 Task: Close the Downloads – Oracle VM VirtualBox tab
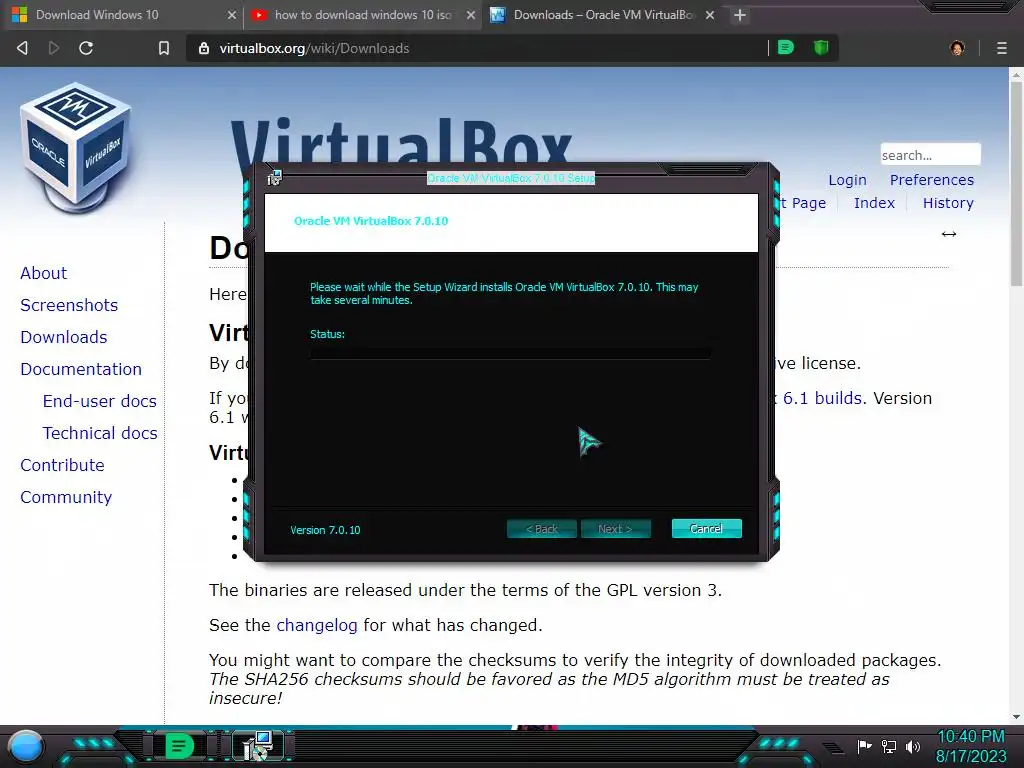[710, 14]
